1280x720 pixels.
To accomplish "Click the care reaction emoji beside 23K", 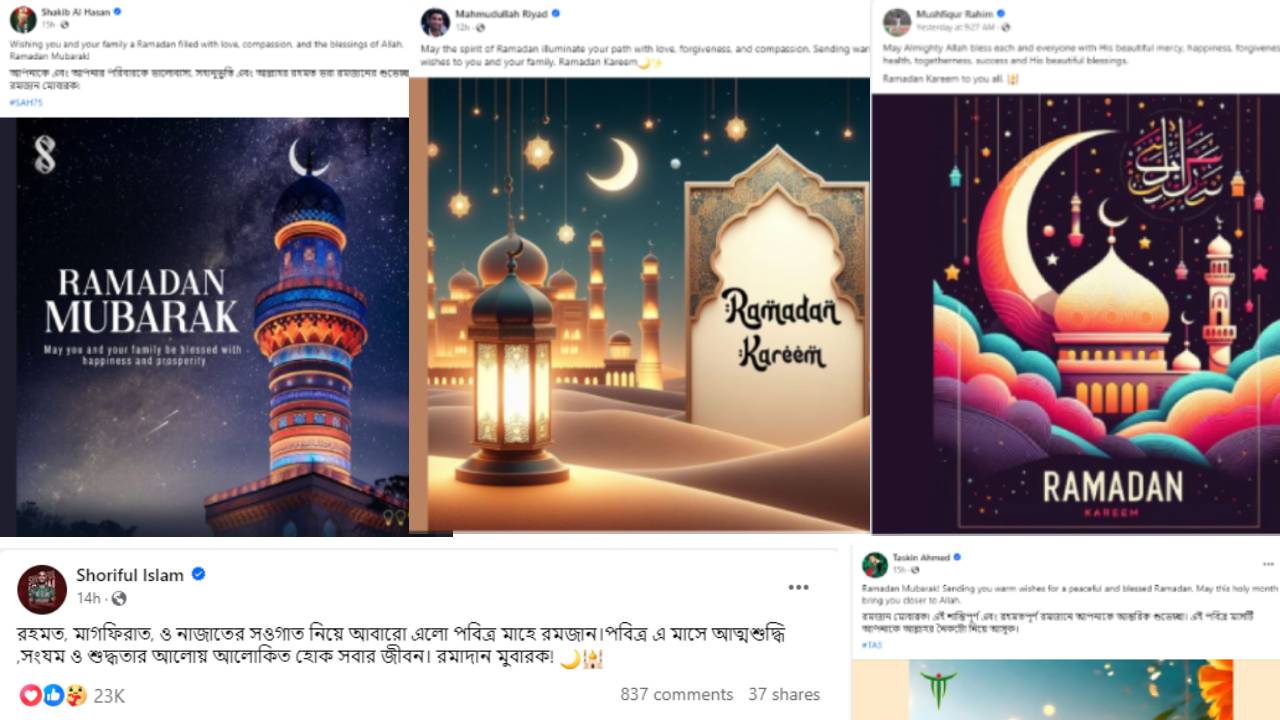I will coord(76,694).
